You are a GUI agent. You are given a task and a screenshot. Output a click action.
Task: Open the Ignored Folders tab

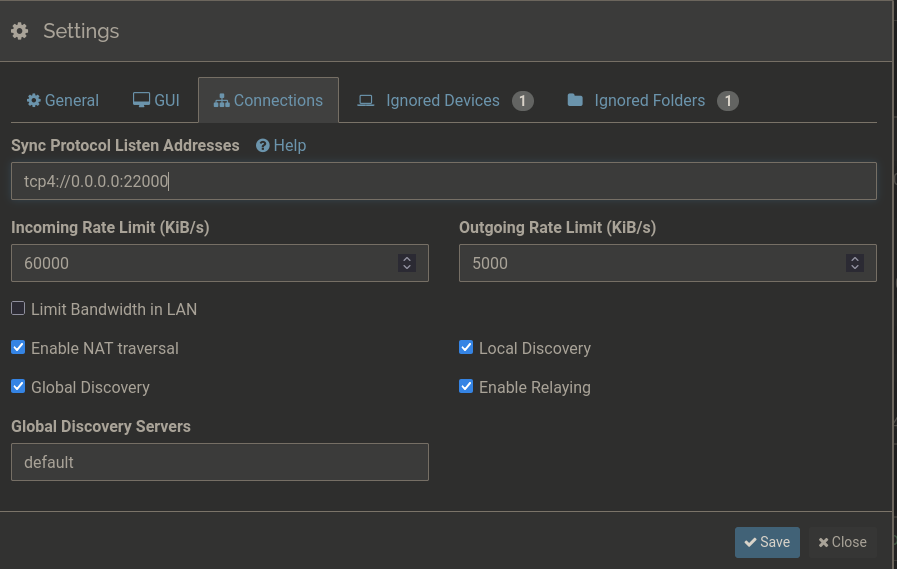point(653,101)
